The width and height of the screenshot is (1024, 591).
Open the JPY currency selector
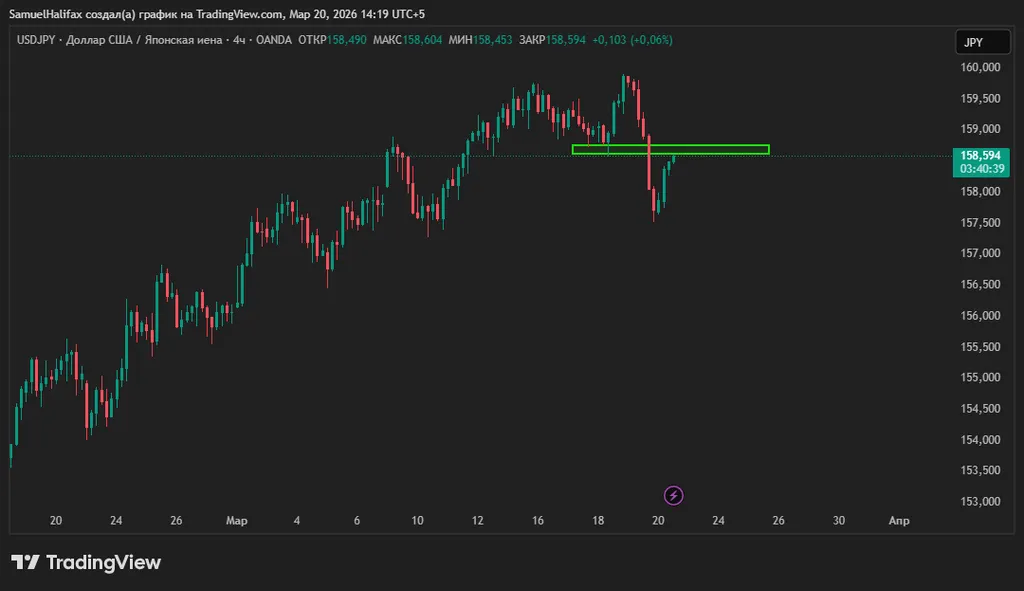pos(973,42)
